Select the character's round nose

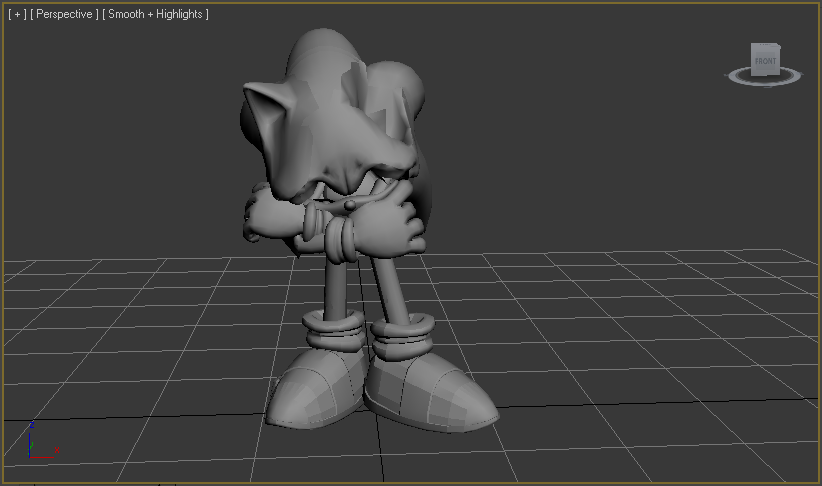351,205
